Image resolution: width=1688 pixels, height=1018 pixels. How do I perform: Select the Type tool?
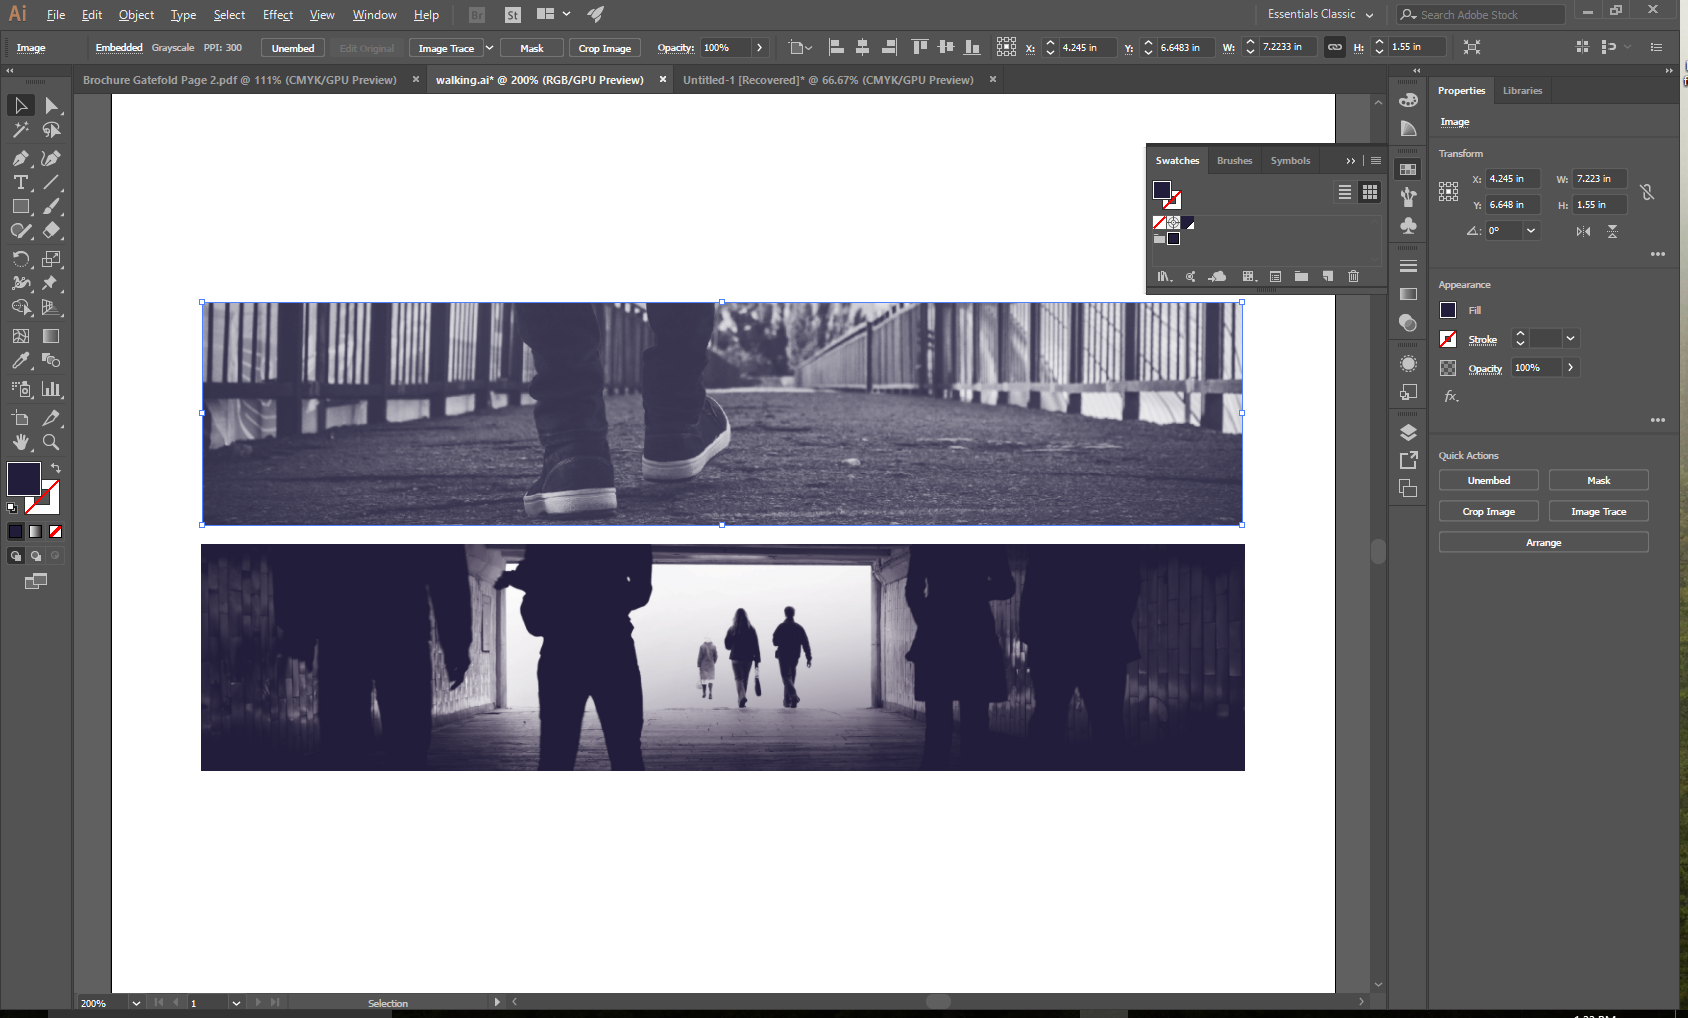click(20, 182)
